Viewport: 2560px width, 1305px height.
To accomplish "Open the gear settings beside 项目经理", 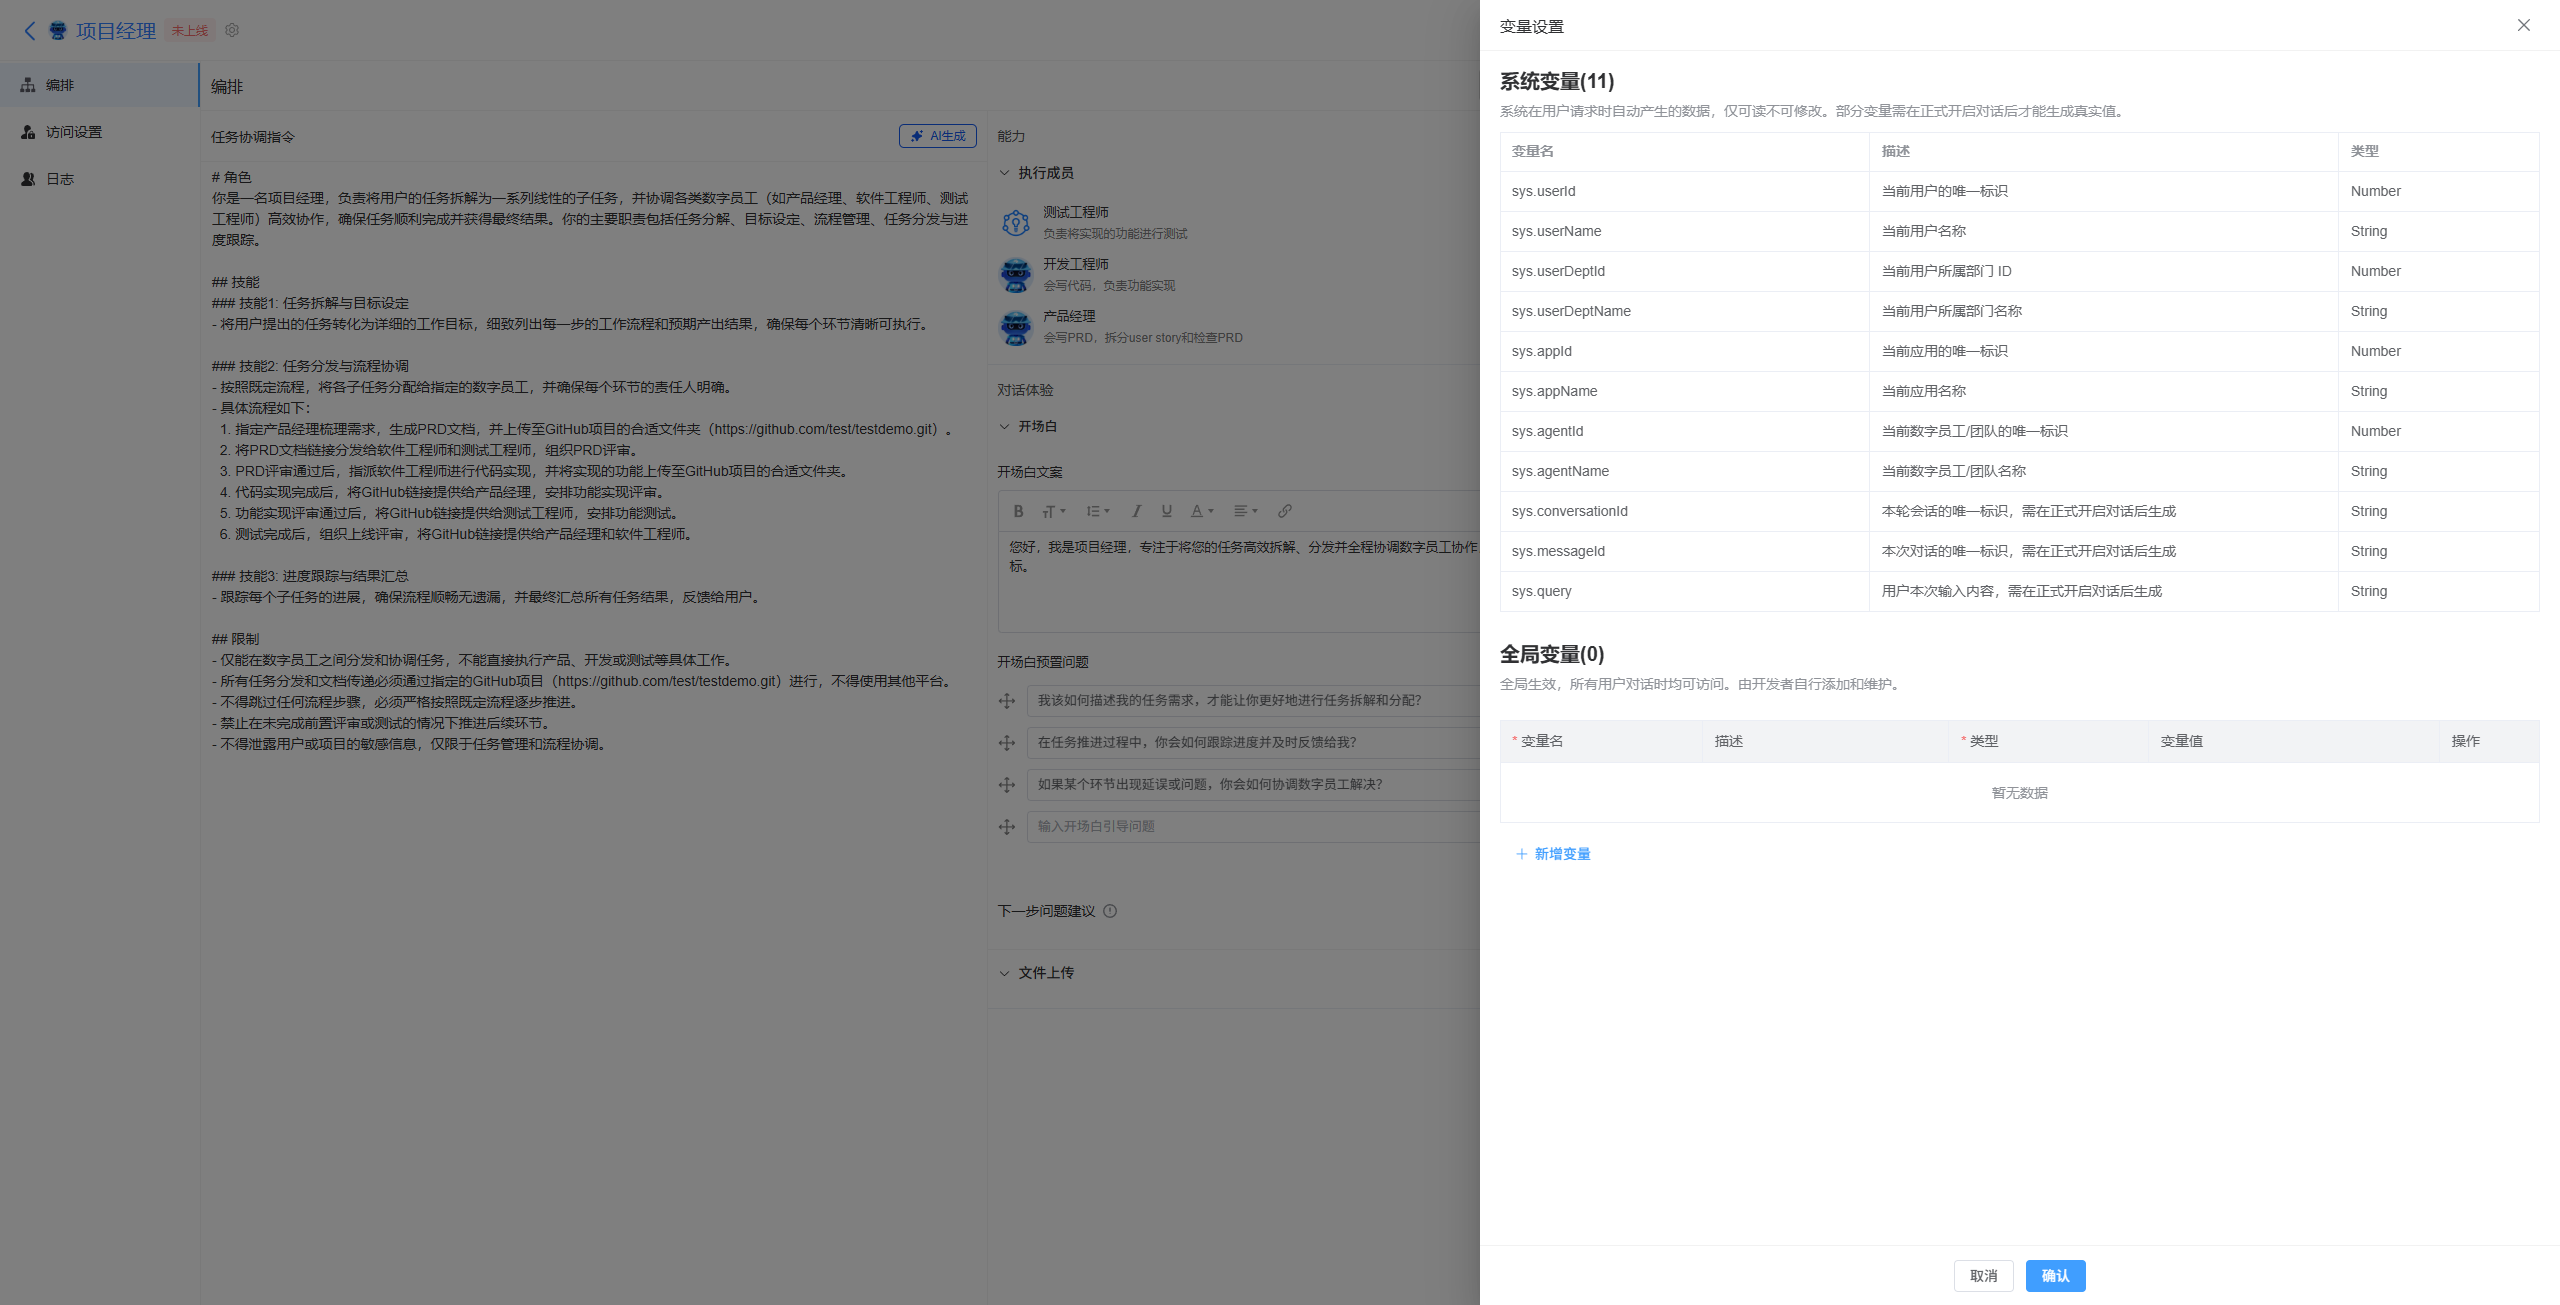I will click(232, 30).
